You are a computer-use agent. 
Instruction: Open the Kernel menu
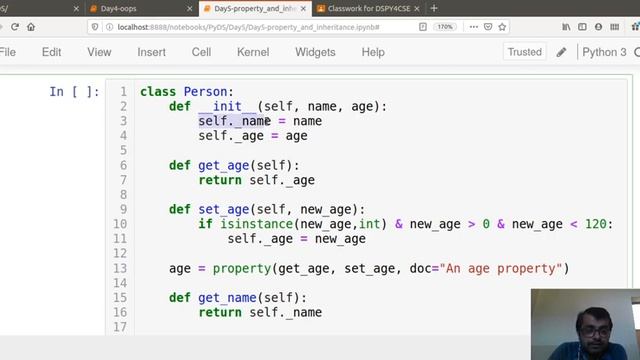[x=253, y=52]
